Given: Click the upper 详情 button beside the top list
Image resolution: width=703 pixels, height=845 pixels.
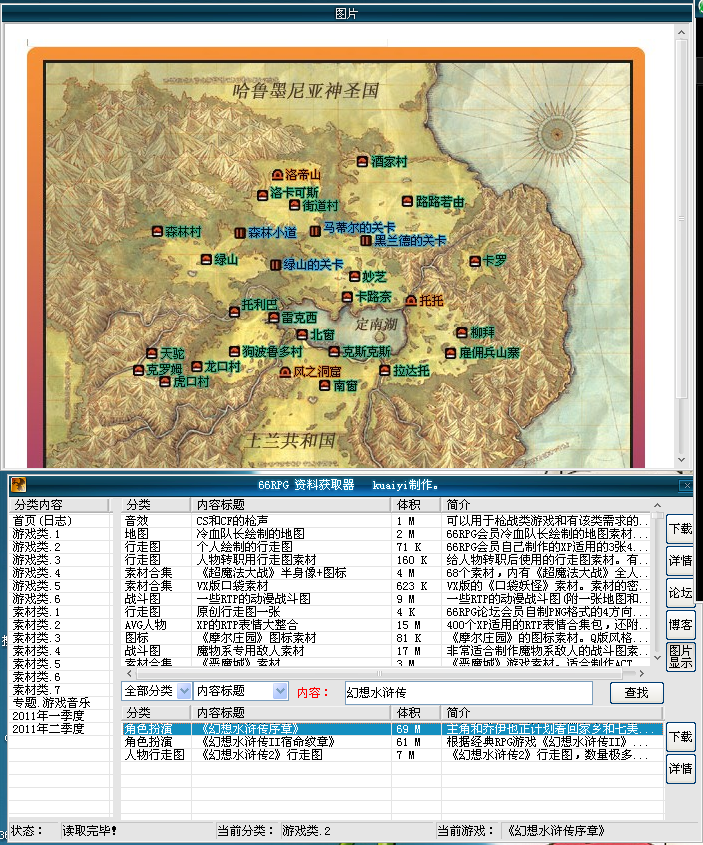Looking at the screenshot, I should 680,560.
